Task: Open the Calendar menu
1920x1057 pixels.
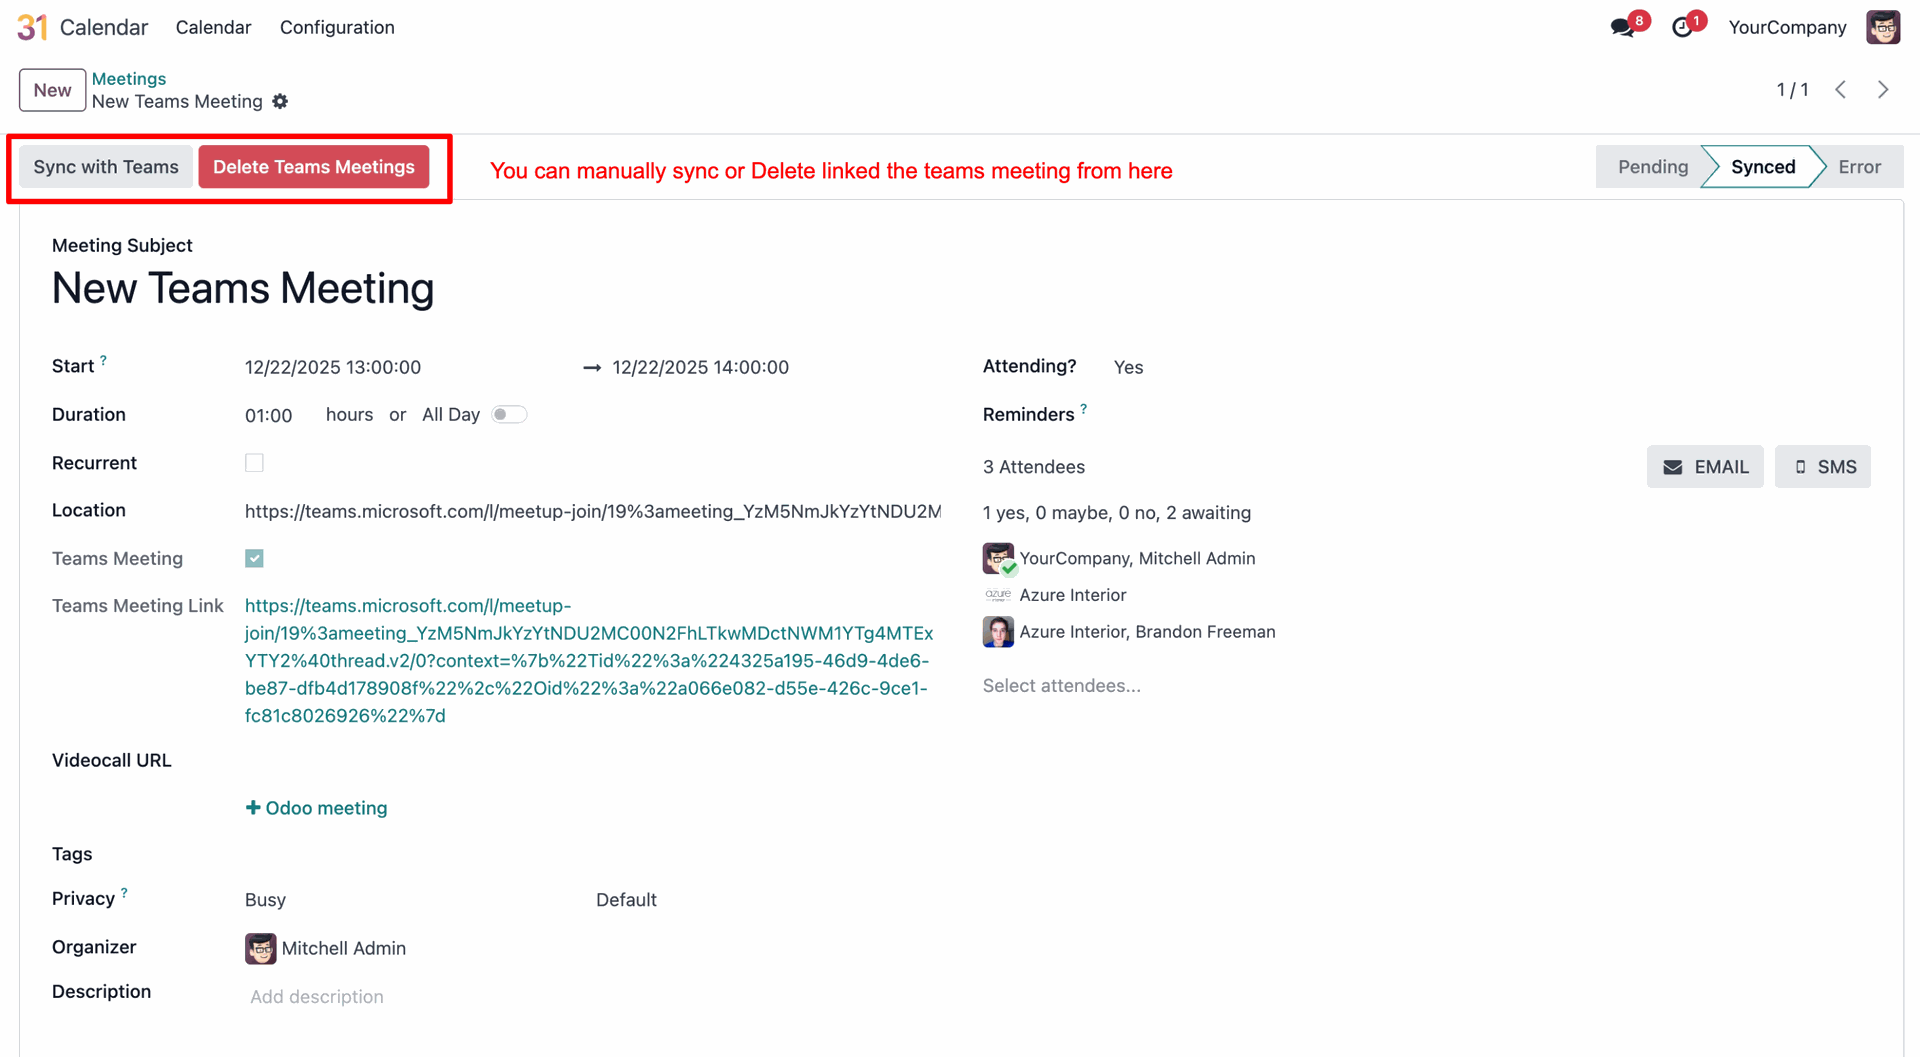Action: click(213, 27)
